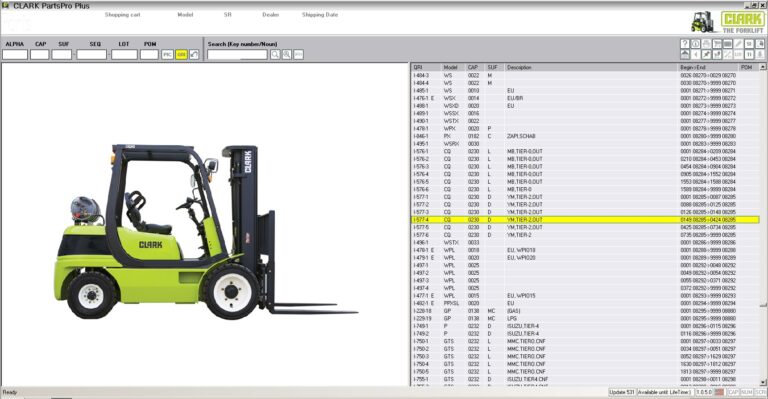Select row I-576-6 CQ MB,TIER-0
The image size is (768, 399).
[585, 189]
